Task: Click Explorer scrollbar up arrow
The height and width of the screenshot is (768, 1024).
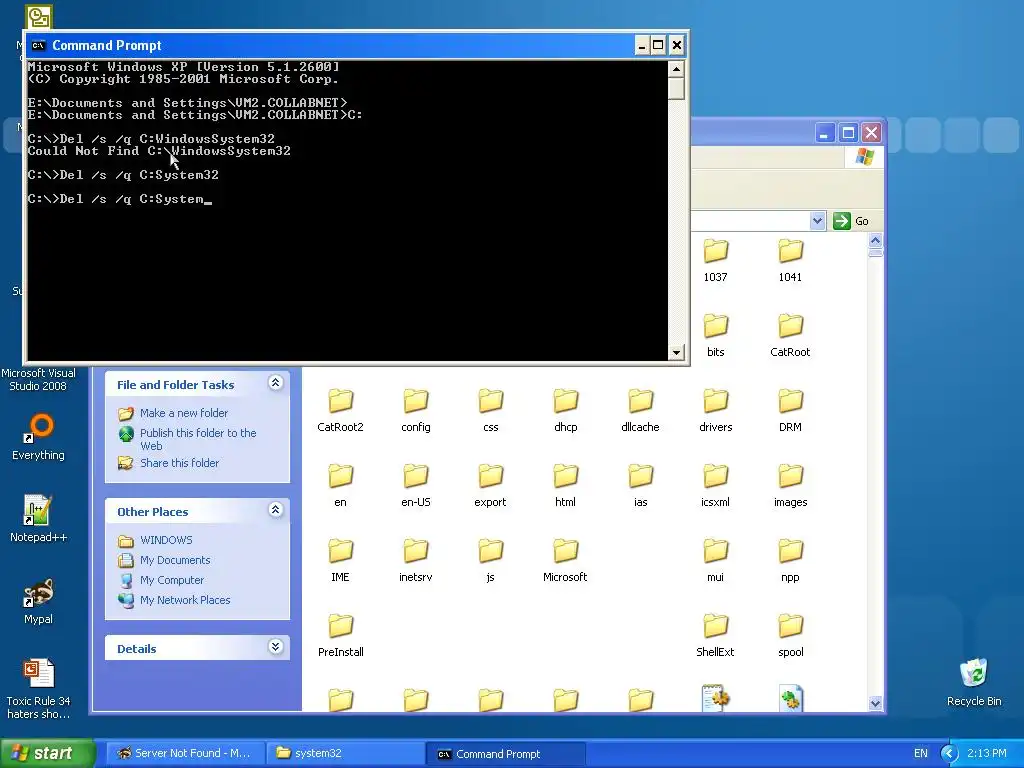Action: (875, 240)
